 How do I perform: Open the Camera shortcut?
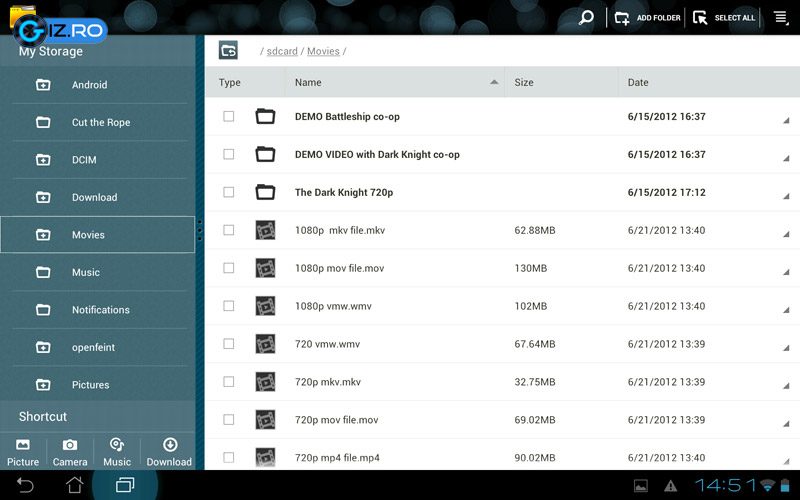[70, 445]
